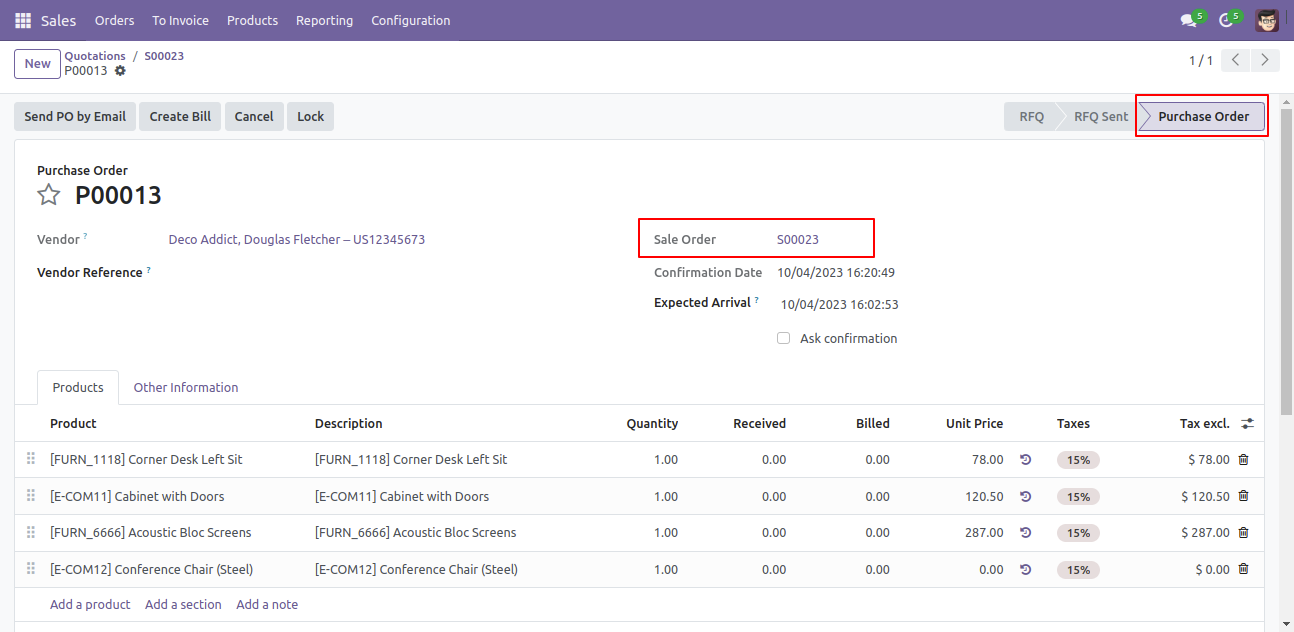Grab drag handle of Cabinet with Doors row
Screen dimensions: 1294x632
point(31,496)
